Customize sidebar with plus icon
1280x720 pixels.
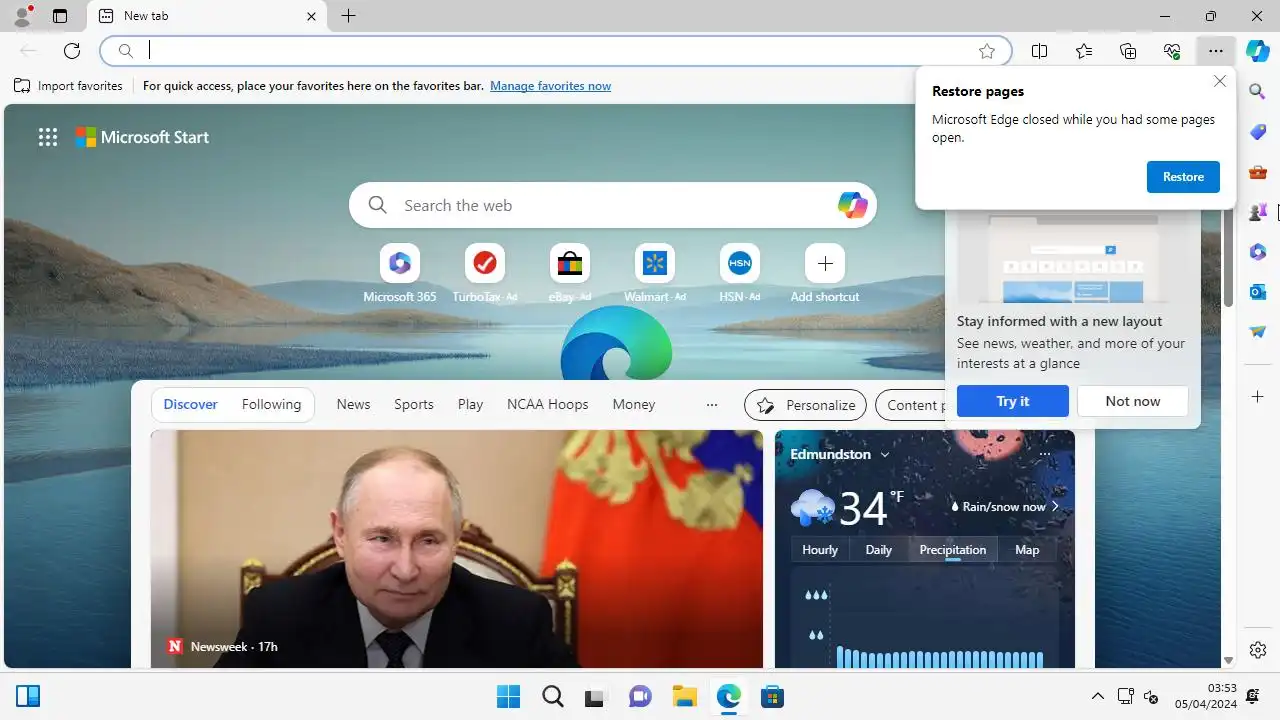tap(1258, 397)
